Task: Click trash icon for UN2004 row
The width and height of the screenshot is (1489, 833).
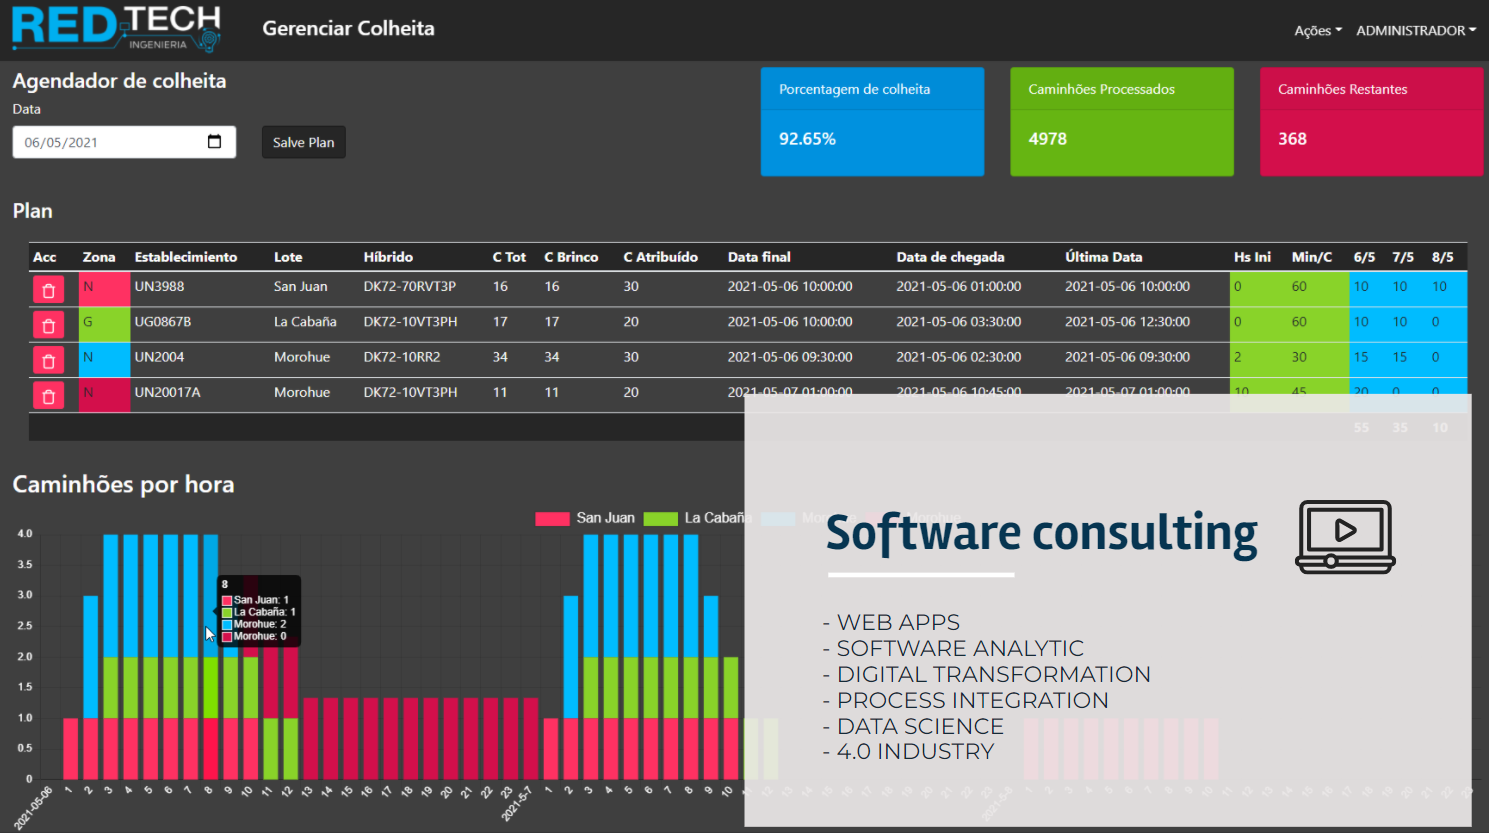Action: click(x=48, y=360)
